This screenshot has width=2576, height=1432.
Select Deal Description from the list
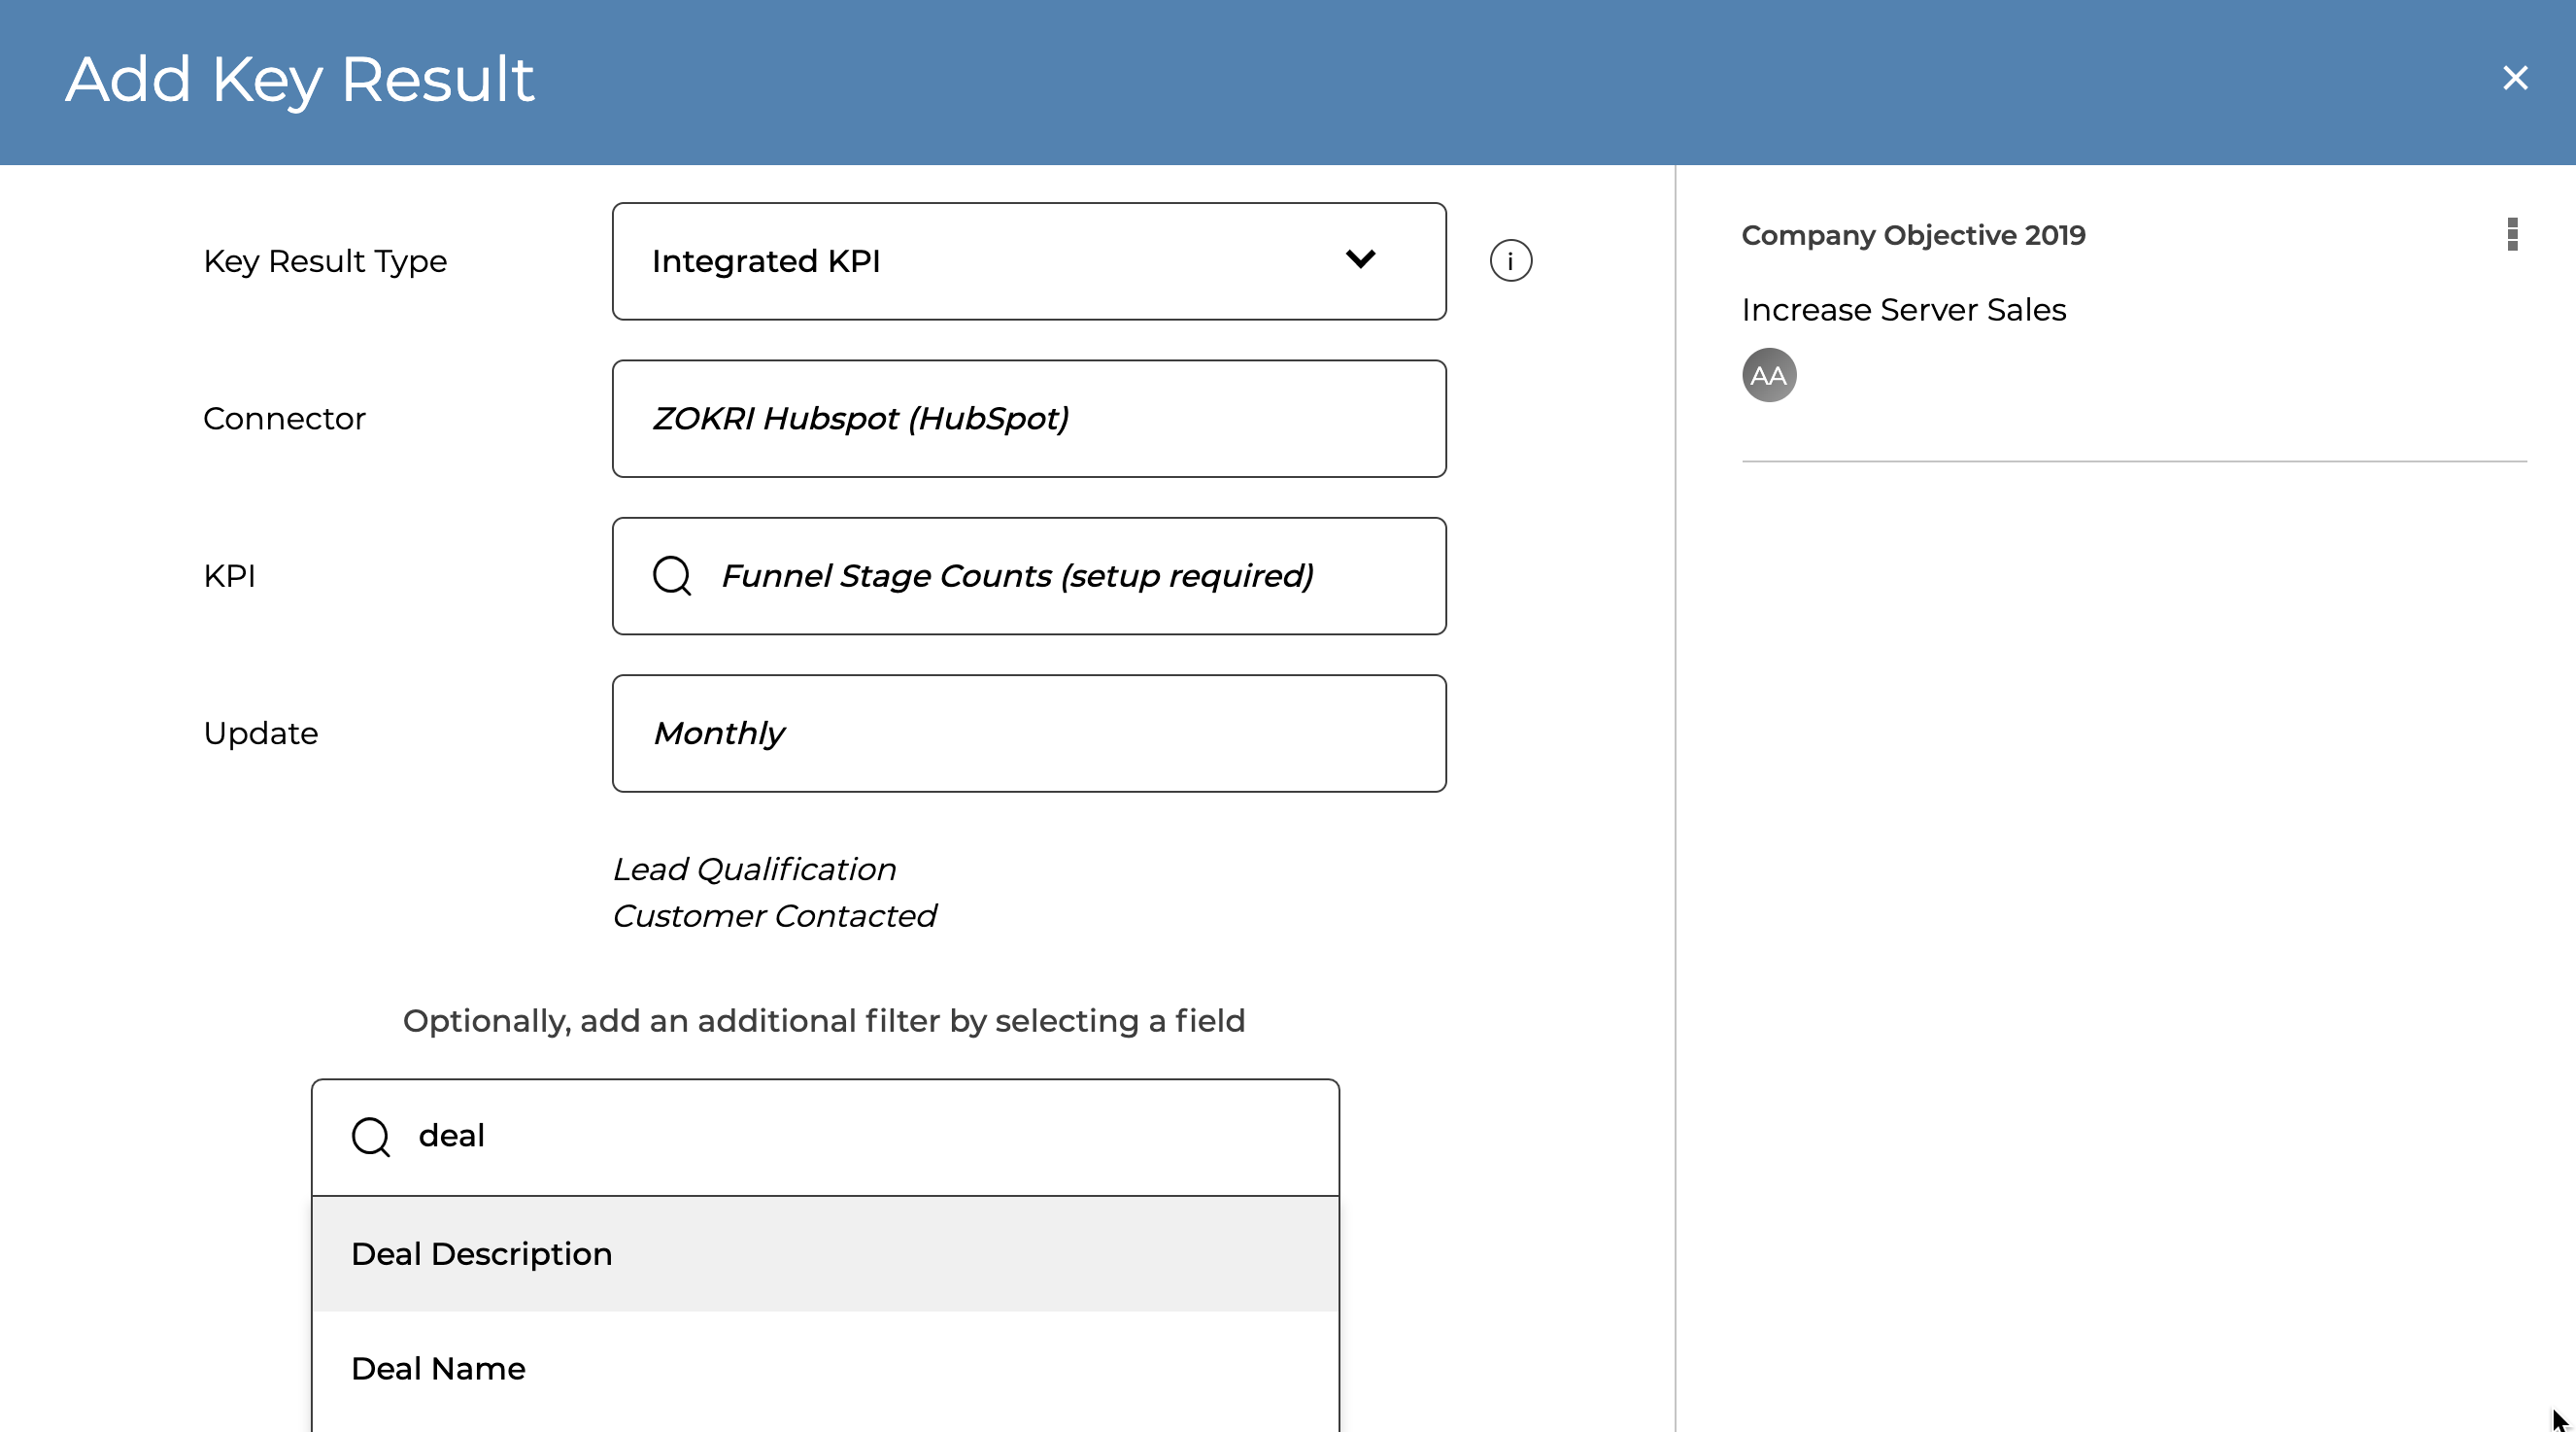[x=825, y=1254]
